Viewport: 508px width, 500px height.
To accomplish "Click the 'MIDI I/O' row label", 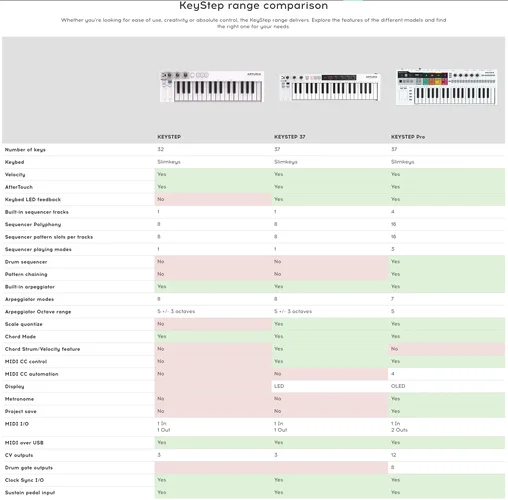I will pos(17,424).
